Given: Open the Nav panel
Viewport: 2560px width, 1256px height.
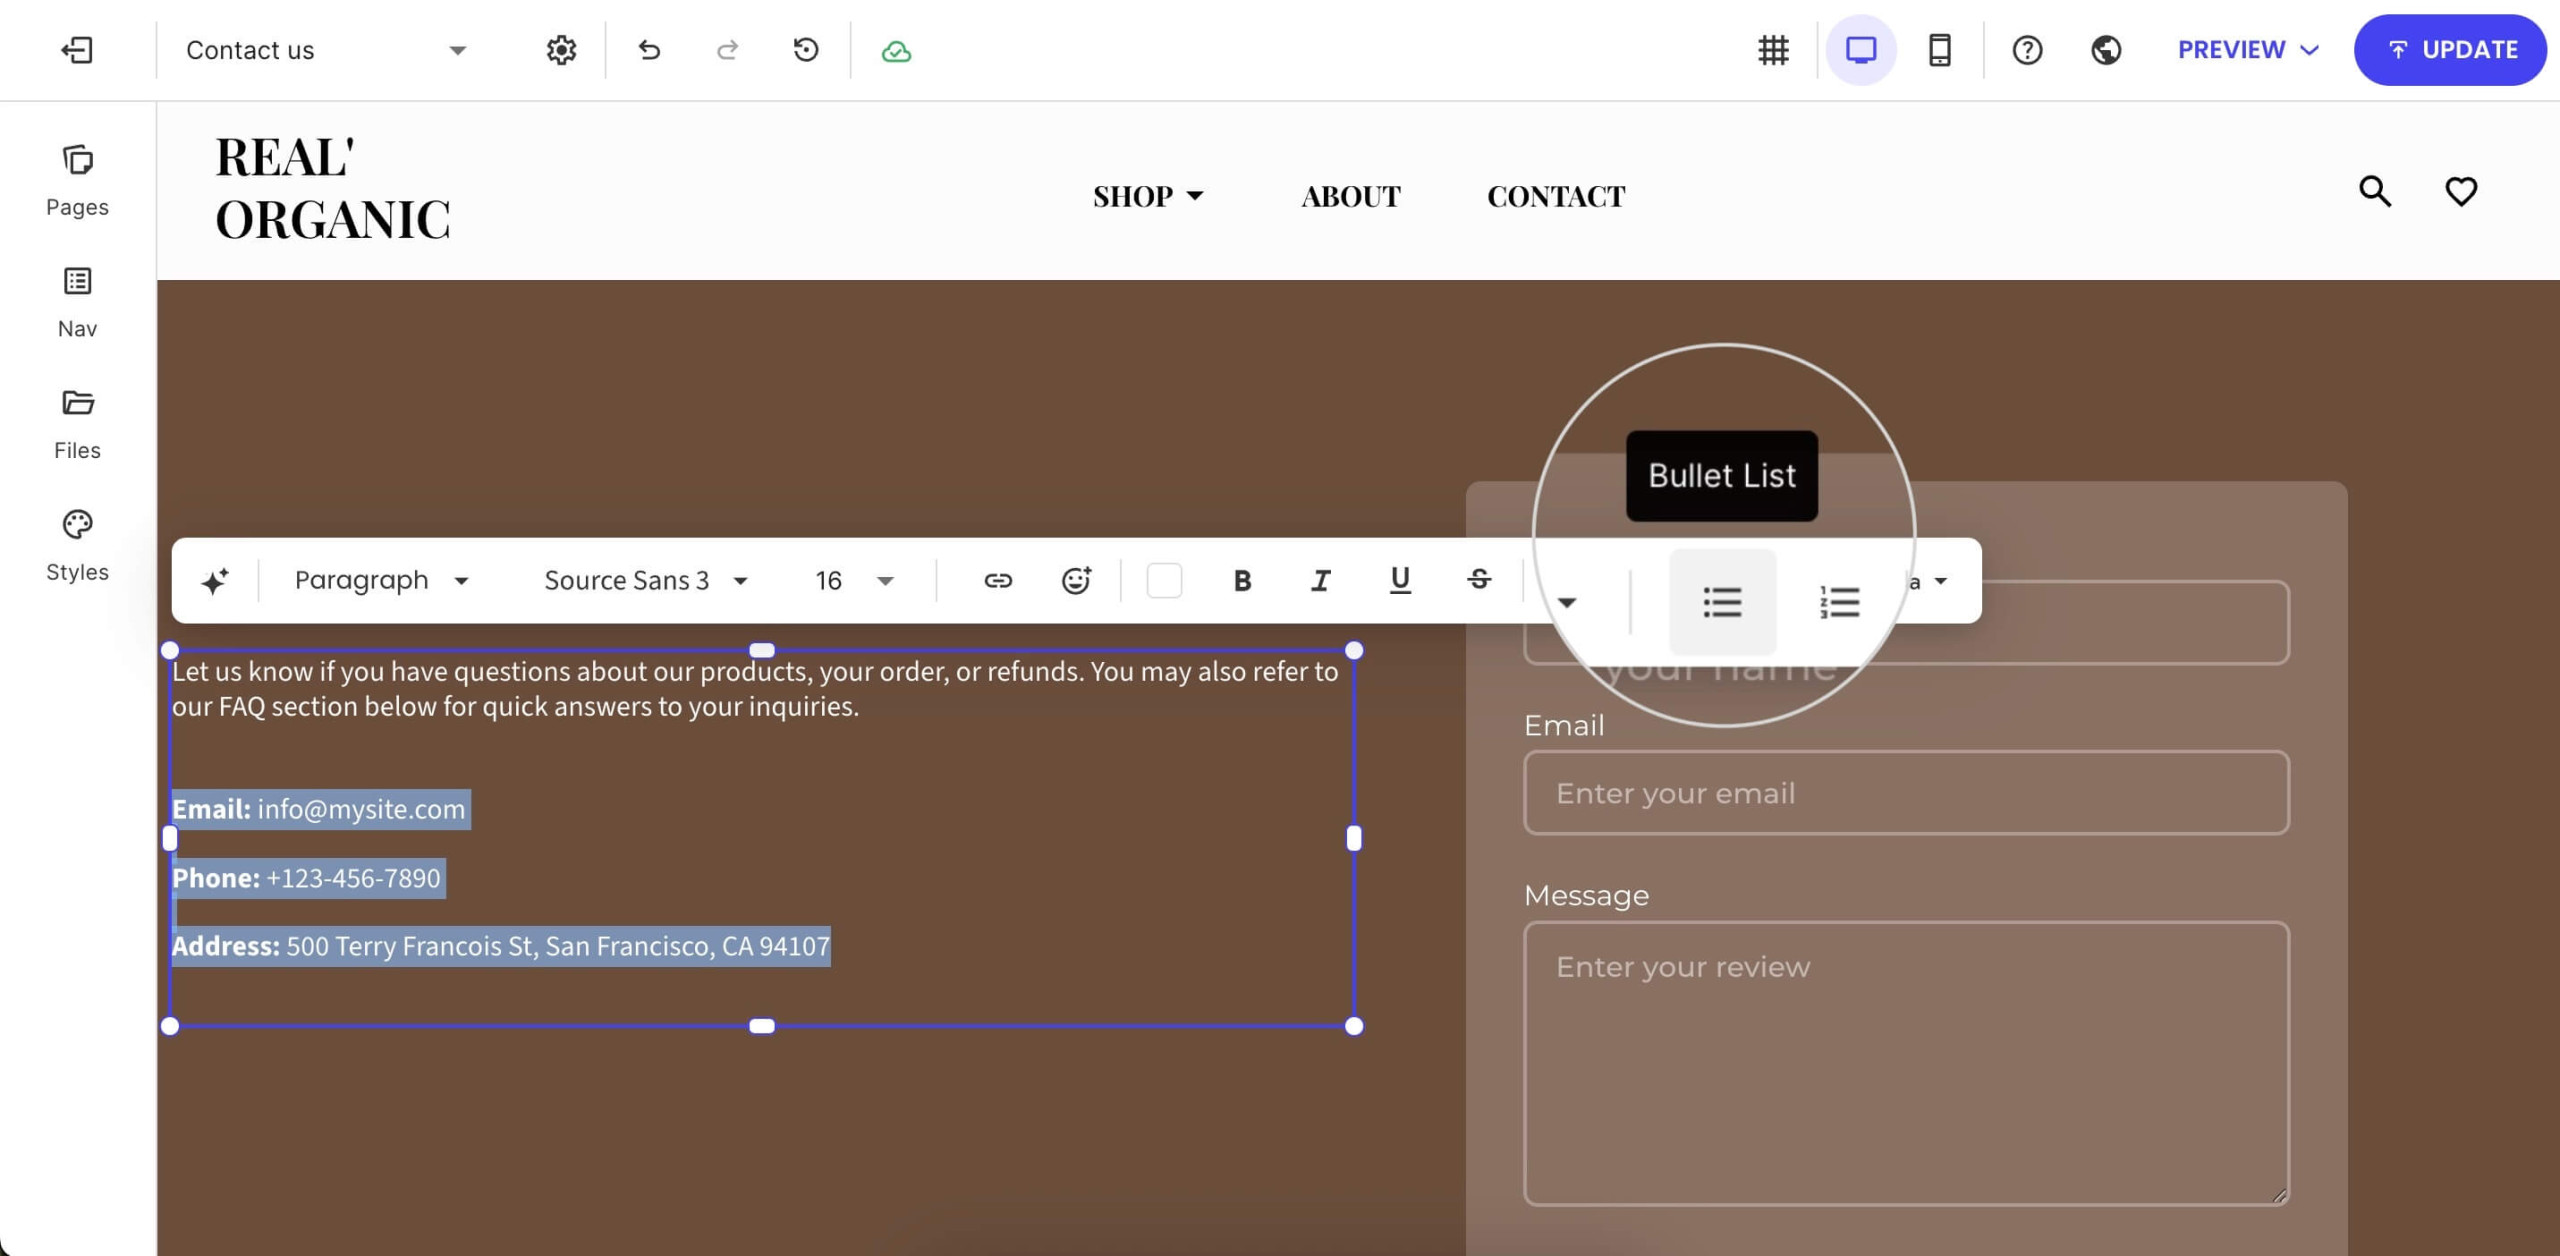Looking at the screenshot, I should [77, 303].
